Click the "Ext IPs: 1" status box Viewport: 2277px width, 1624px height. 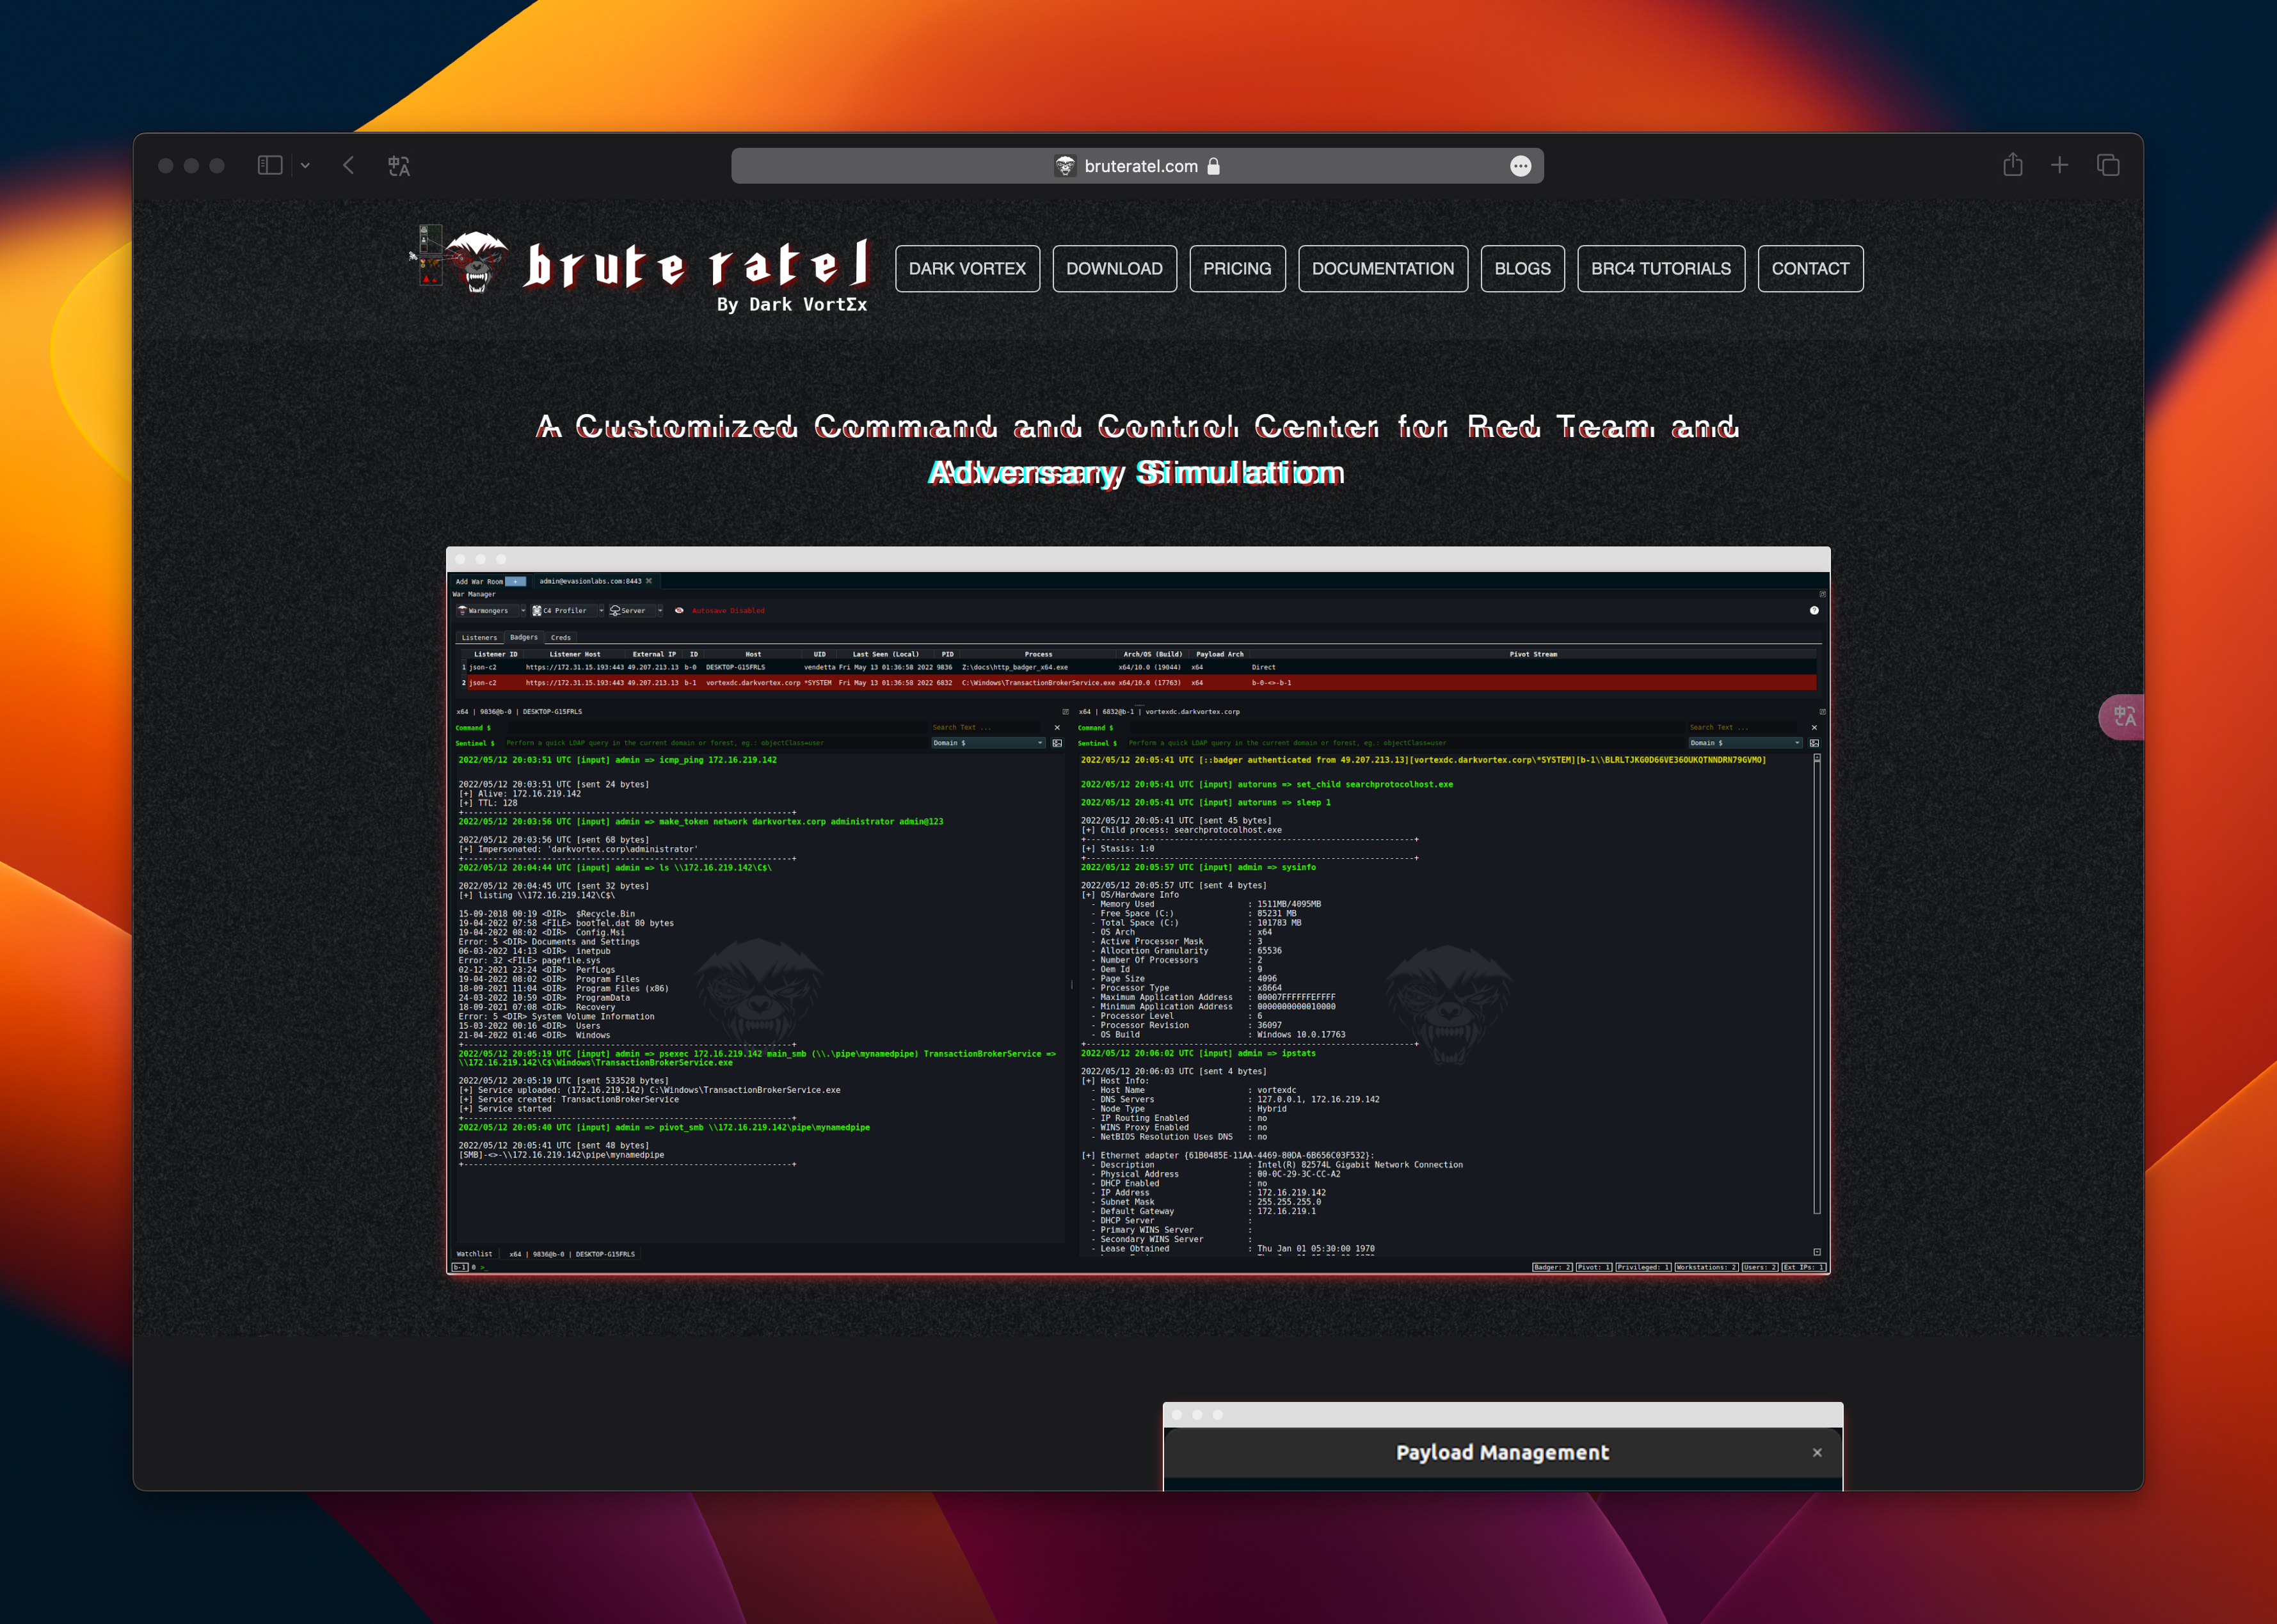1804,1267
